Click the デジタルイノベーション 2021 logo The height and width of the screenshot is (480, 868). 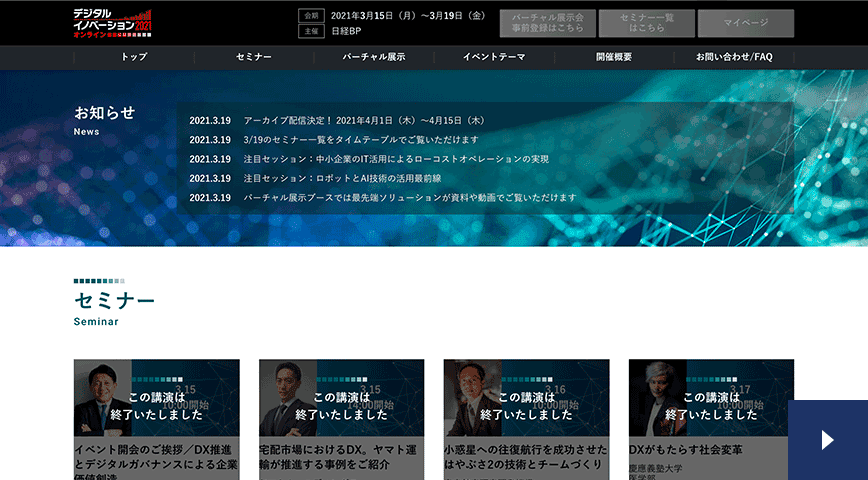point(113,23)
